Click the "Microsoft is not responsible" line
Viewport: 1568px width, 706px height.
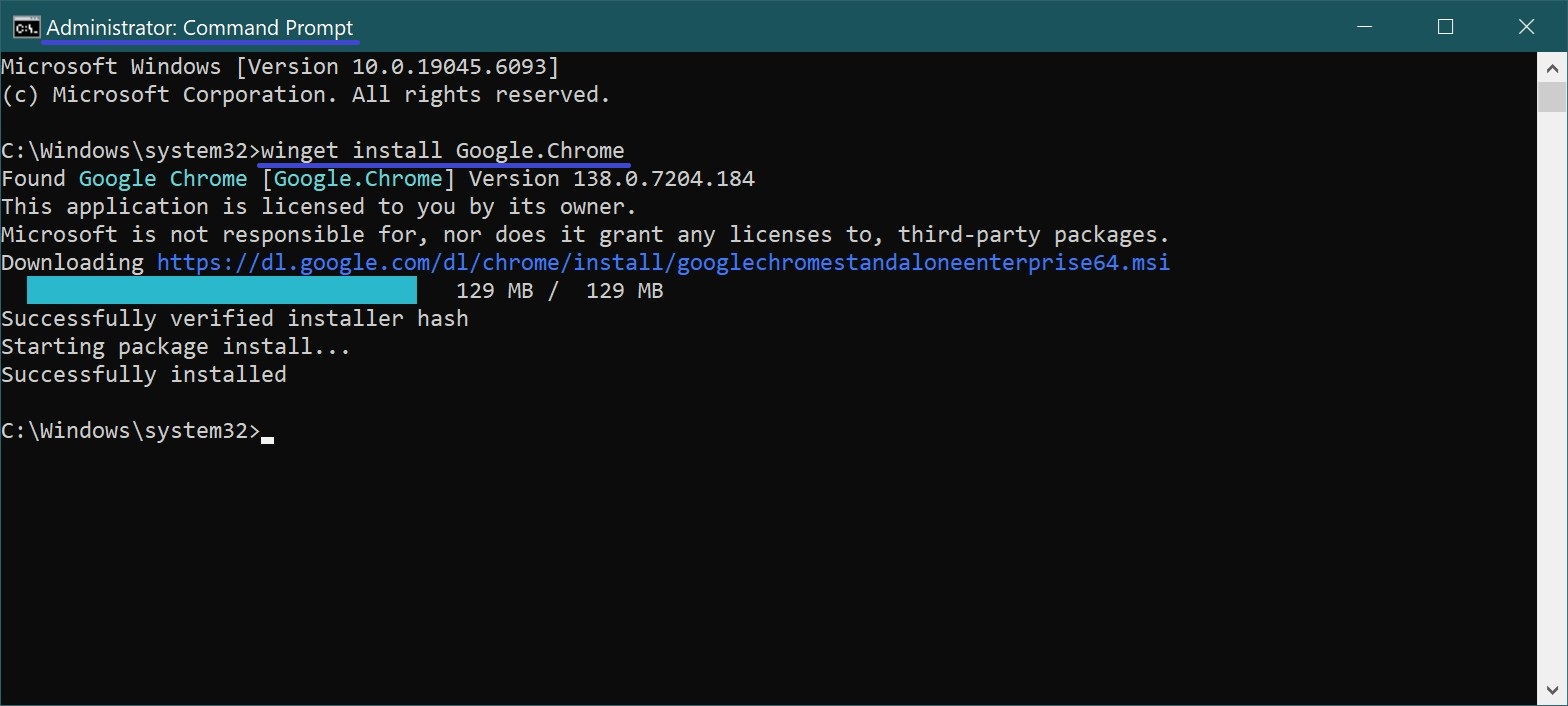point(585,235)
